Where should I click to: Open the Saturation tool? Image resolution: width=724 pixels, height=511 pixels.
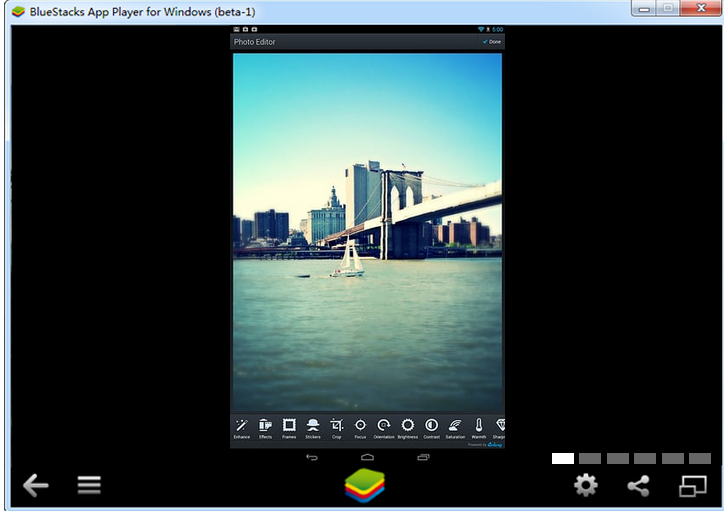click(455, 426)
